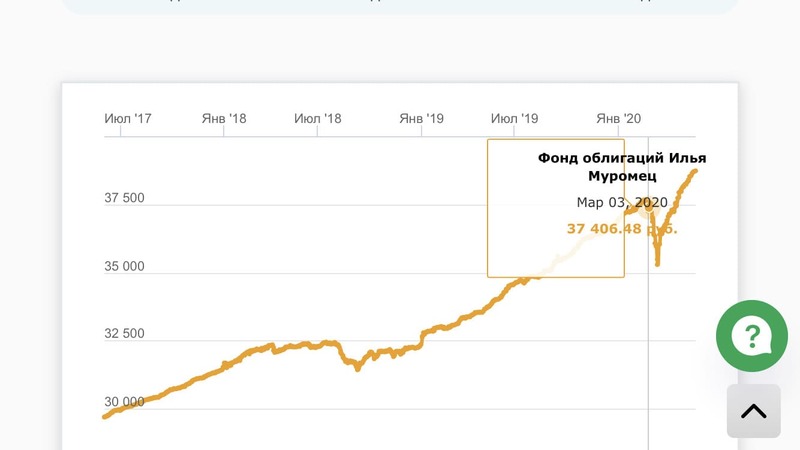800x450 pixels.
Task: Click the scroll-to-top chevron button
Action: tap(753, 410)
